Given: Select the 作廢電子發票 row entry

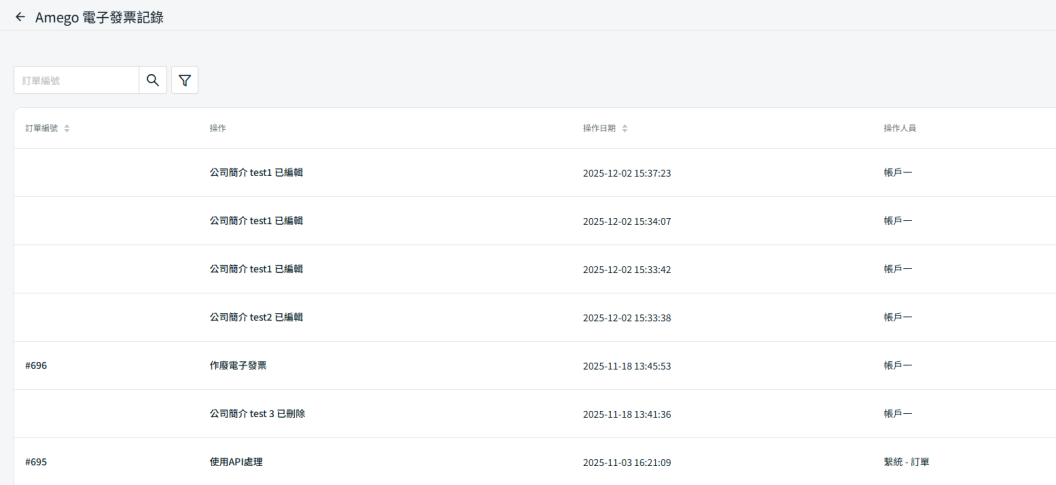Looking at the screenshot, I should [231, 365].
